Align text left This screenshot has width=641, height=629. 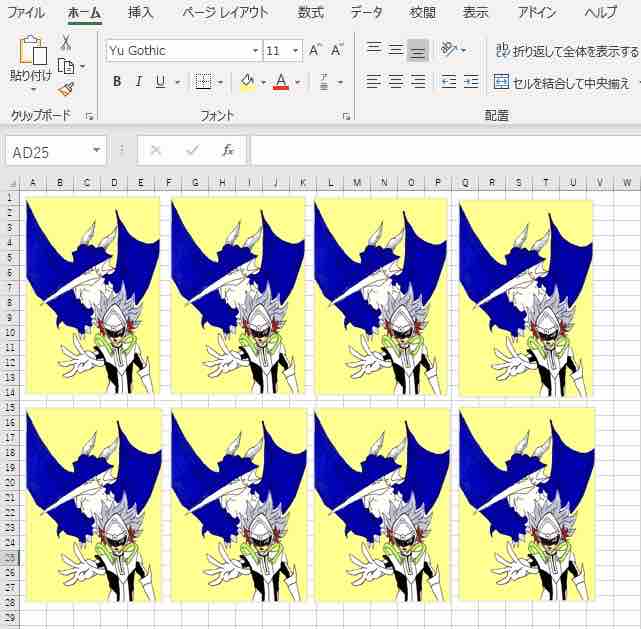(x=373, y=82)
